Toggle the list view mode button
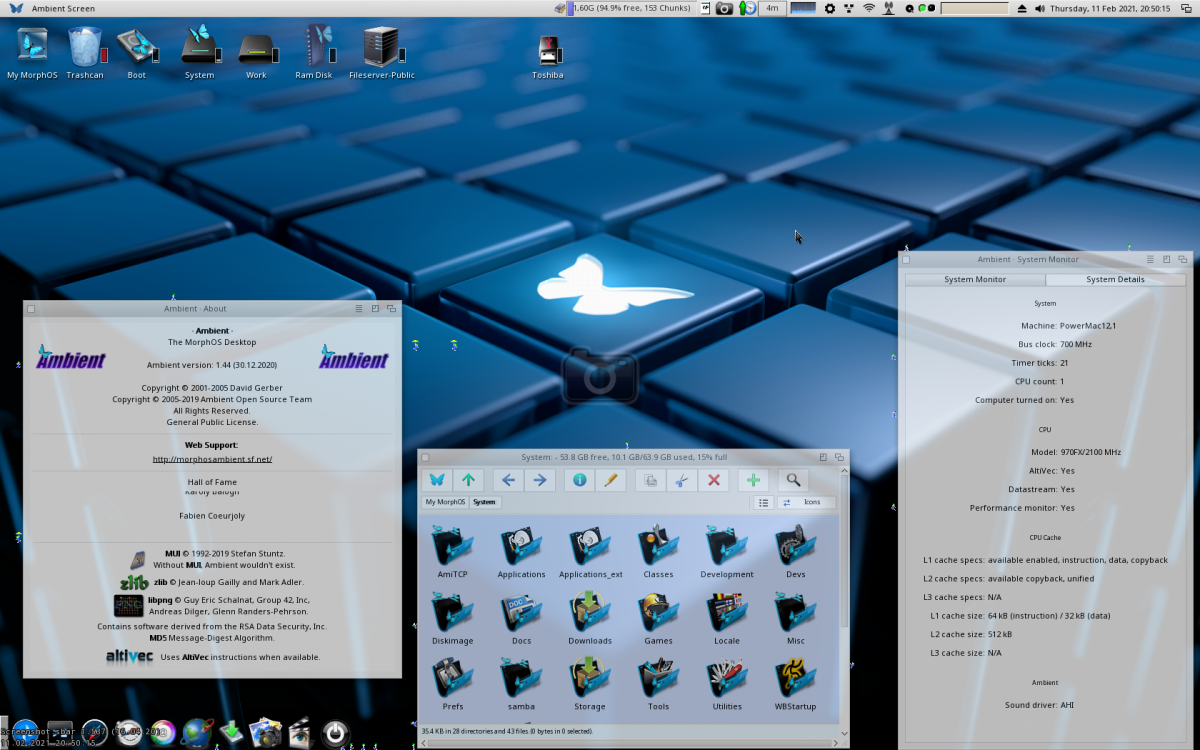This screenshot has height=750, width=1200. tap(763, 502)
